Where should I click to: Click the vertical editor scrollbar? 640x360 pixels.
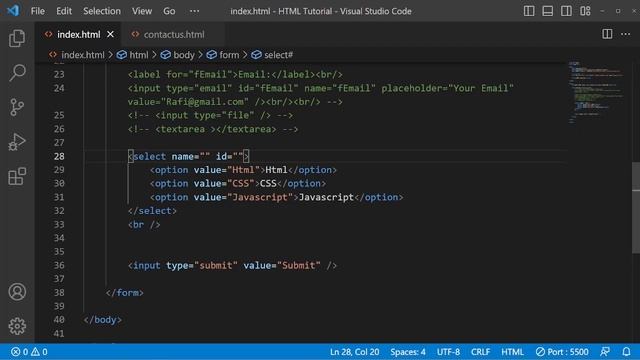[x=636, y=208]
